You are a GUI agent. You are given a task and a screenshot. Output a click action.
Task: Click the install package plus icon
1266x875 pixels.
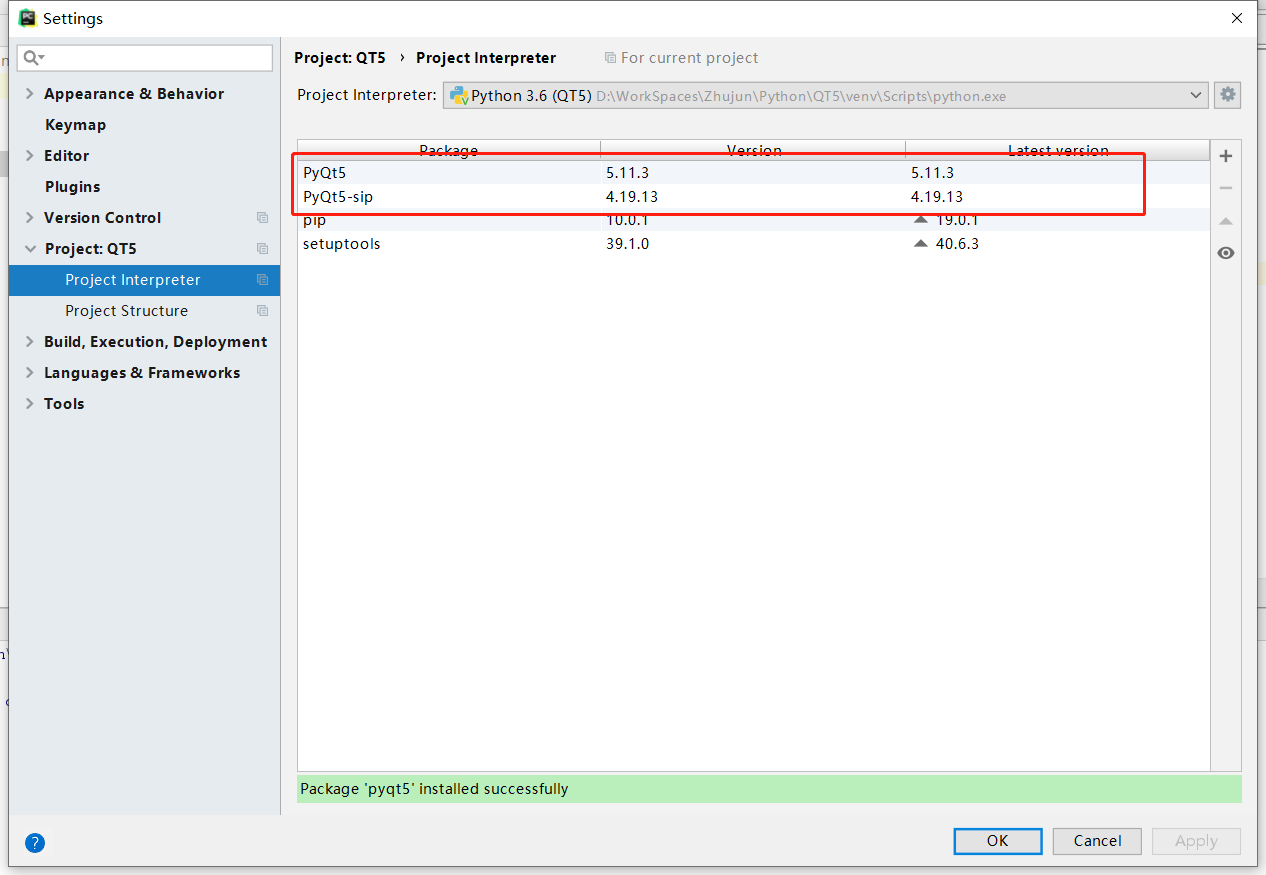click(1225, 156)
